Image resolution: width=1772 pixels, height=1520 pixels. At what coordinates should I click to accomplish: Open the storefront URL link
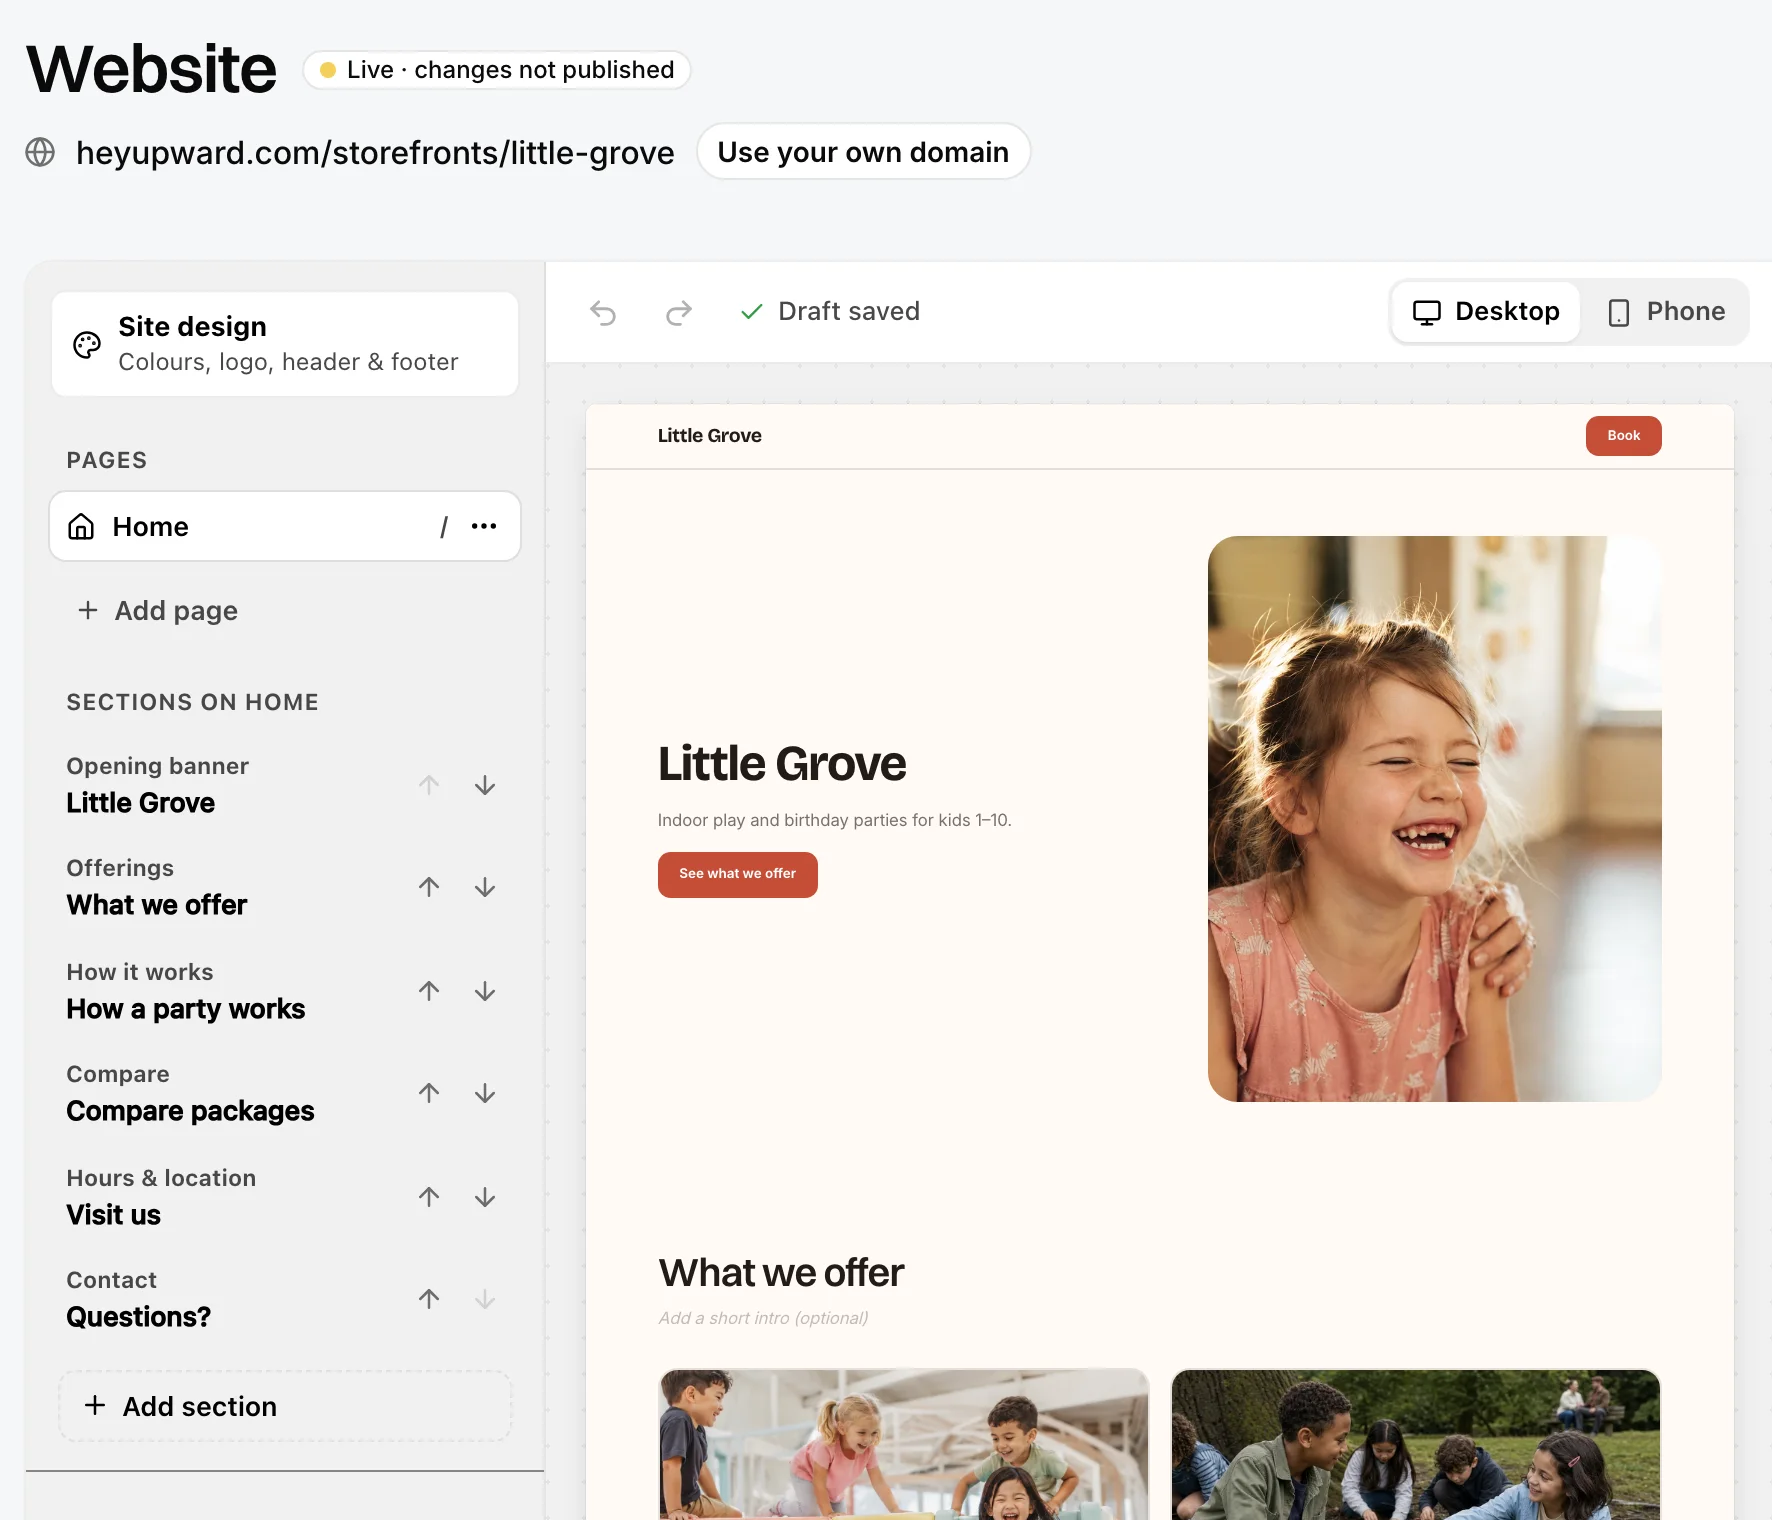375,153
